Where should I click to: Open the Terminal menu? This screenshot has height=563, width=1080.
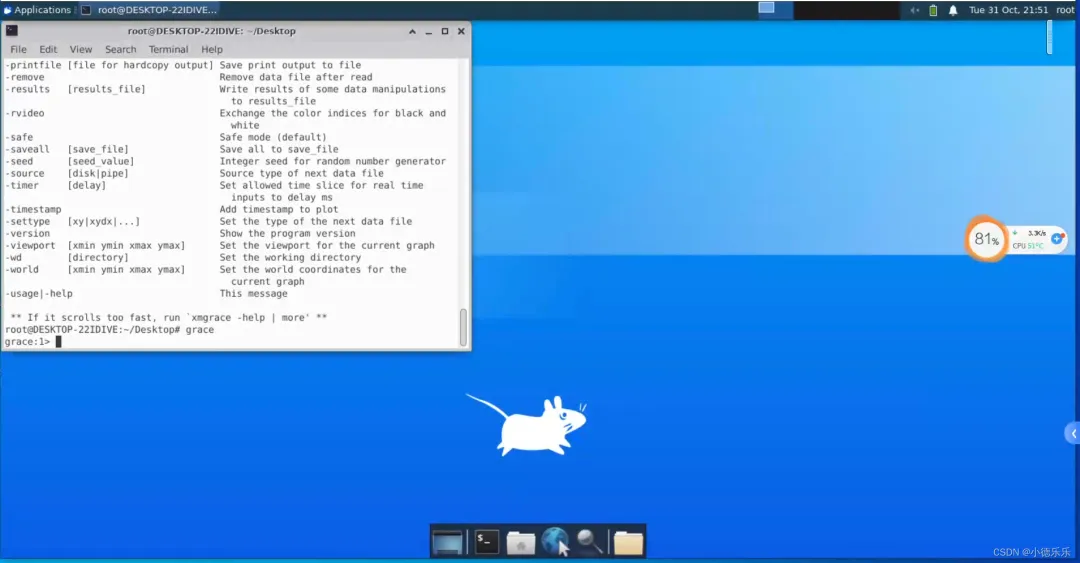point(168,50)
